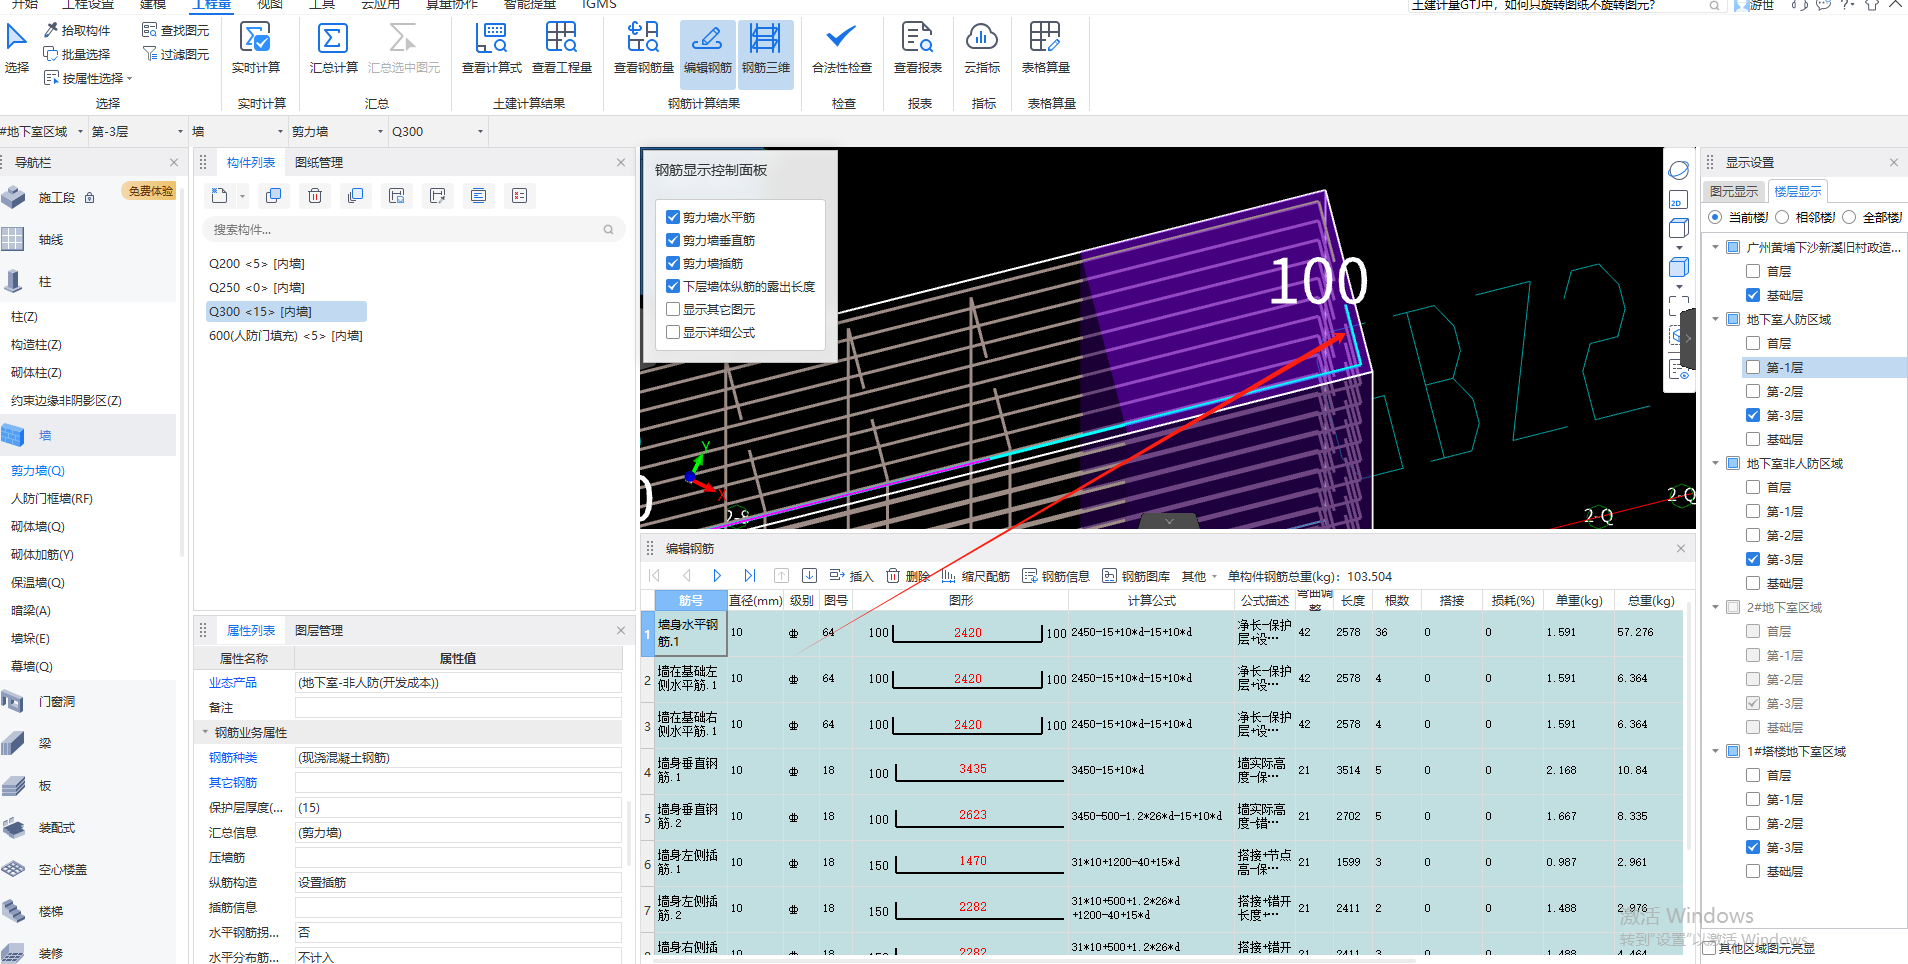Click the orbit rotate view icon in the viewport
This screenshot has width=1908, height=964.
[x=1679, y=171]
